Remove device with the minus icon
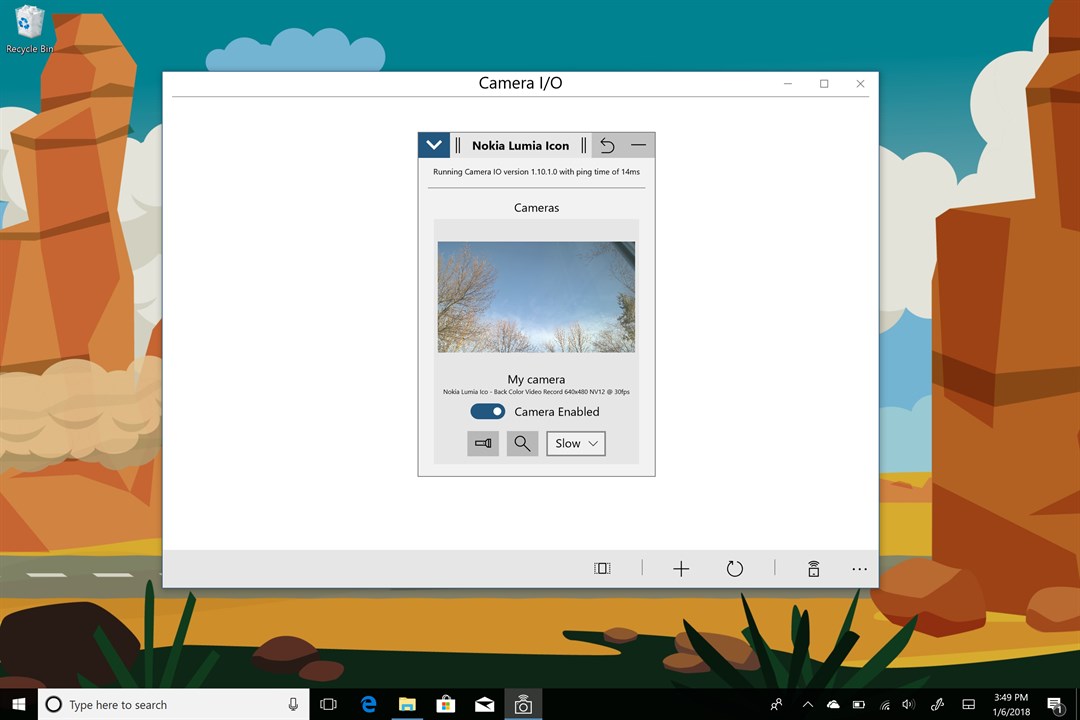This screenshot has height=720, width=1080. tap(638, 145)
